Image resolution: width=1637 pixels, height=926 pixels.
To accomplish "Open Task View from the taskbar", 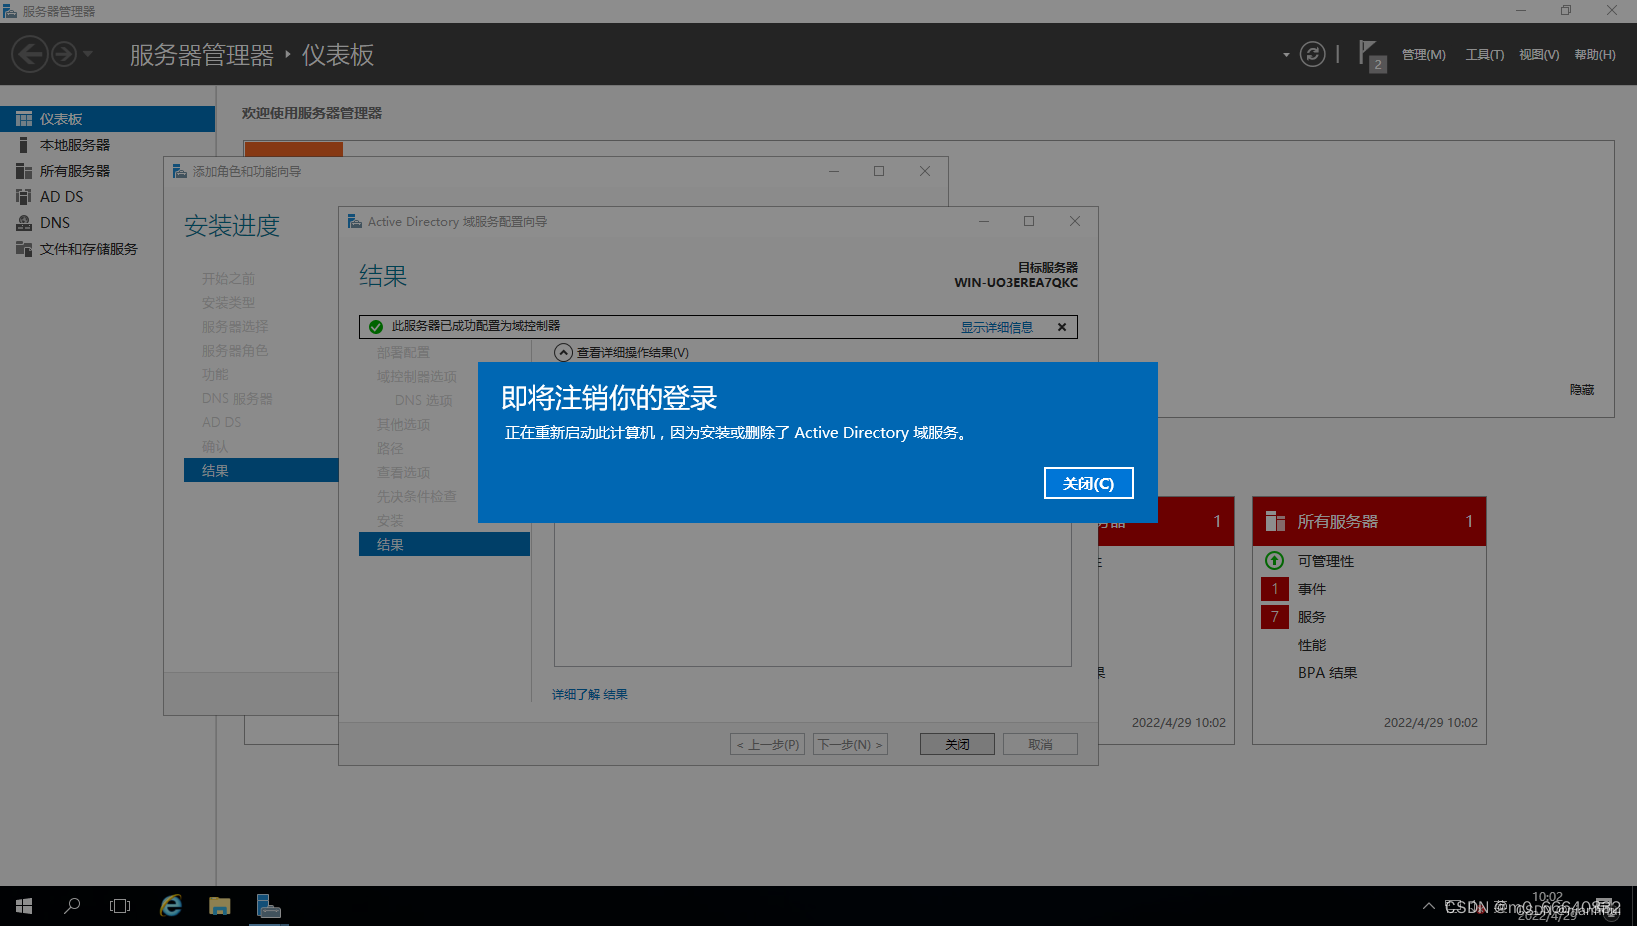I will point(120,906).
